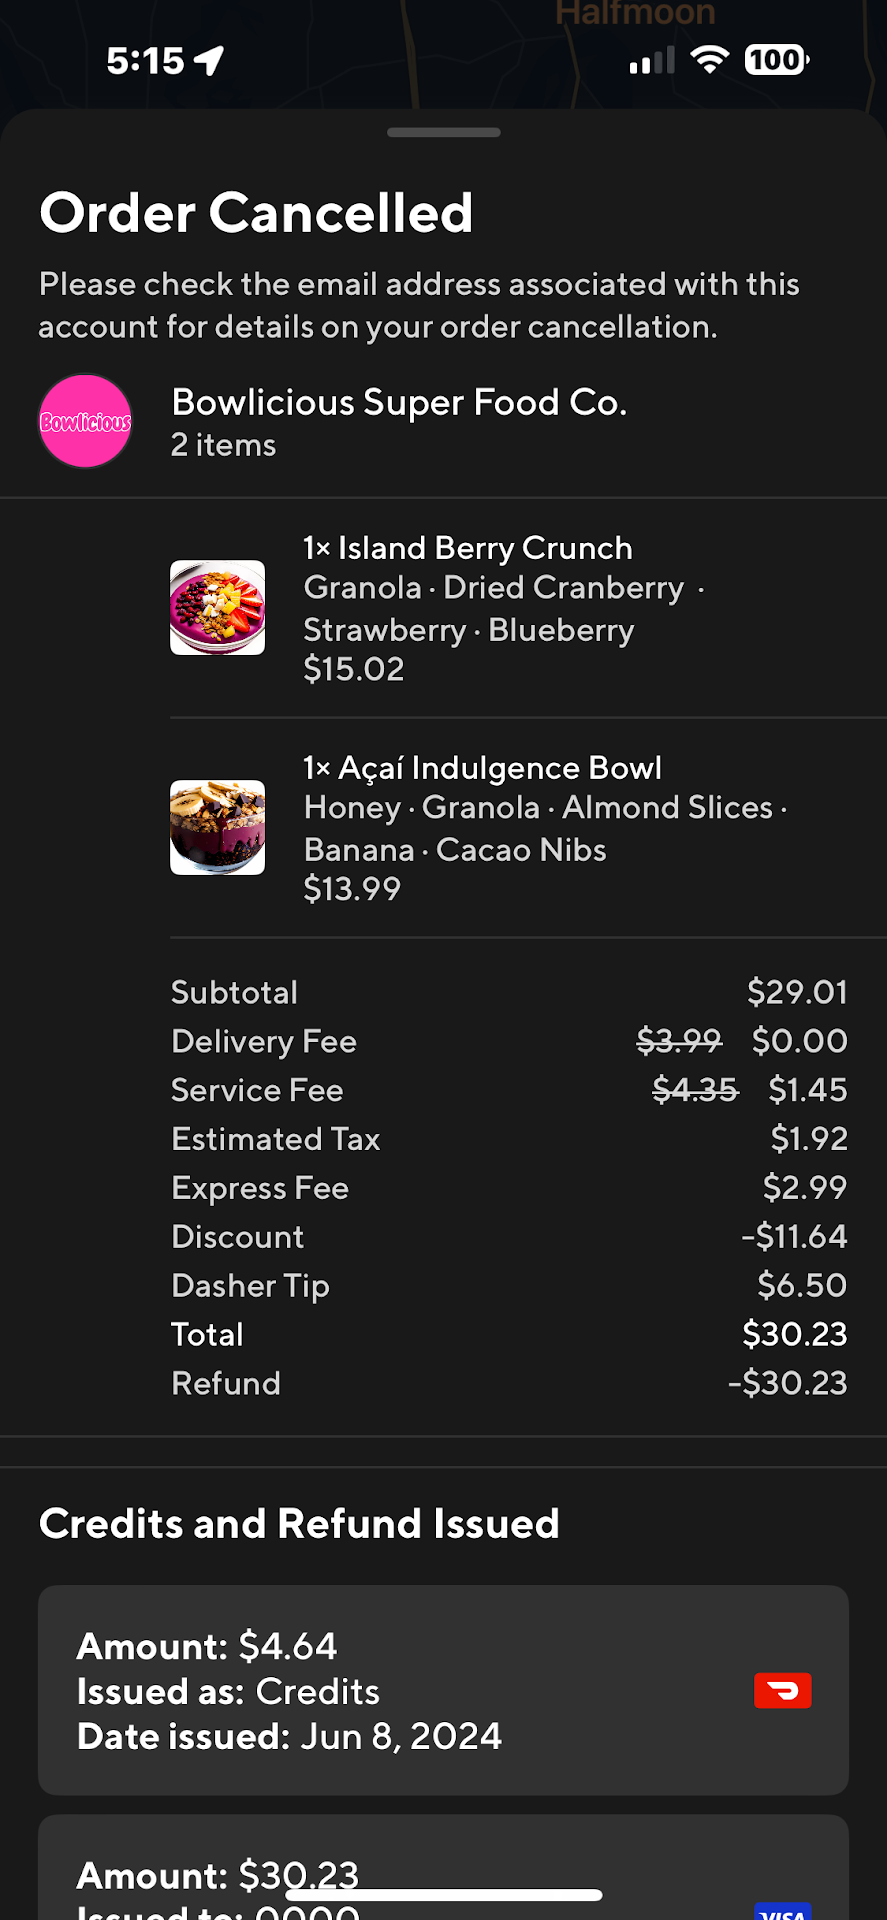Tap the location arrow beside the time
Viewport: 887px width, 1920px height.
click(x=209, y=61)
